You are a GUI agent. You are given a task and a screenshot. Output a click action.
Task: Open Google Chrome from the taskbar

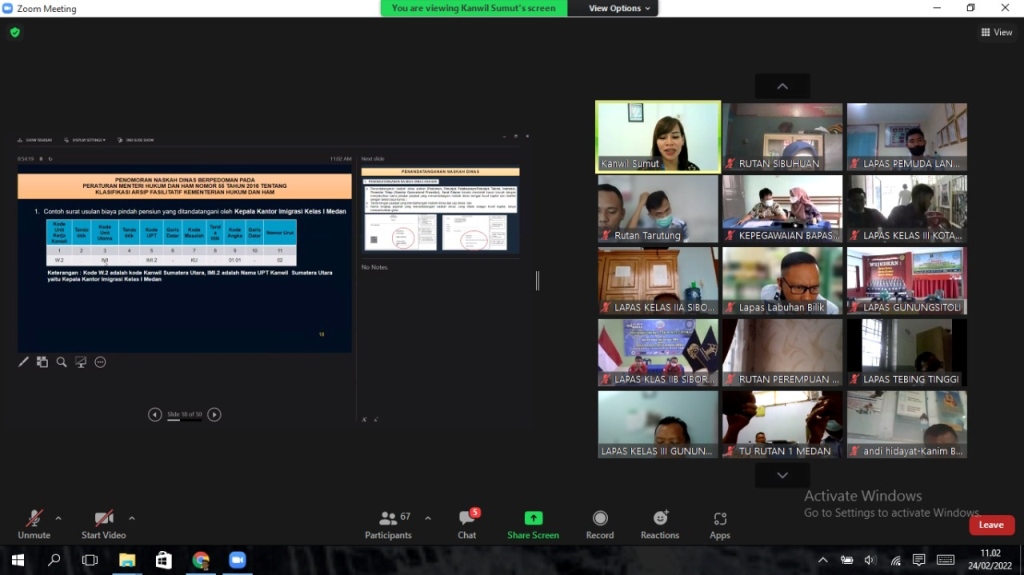(x=201, y=560)
